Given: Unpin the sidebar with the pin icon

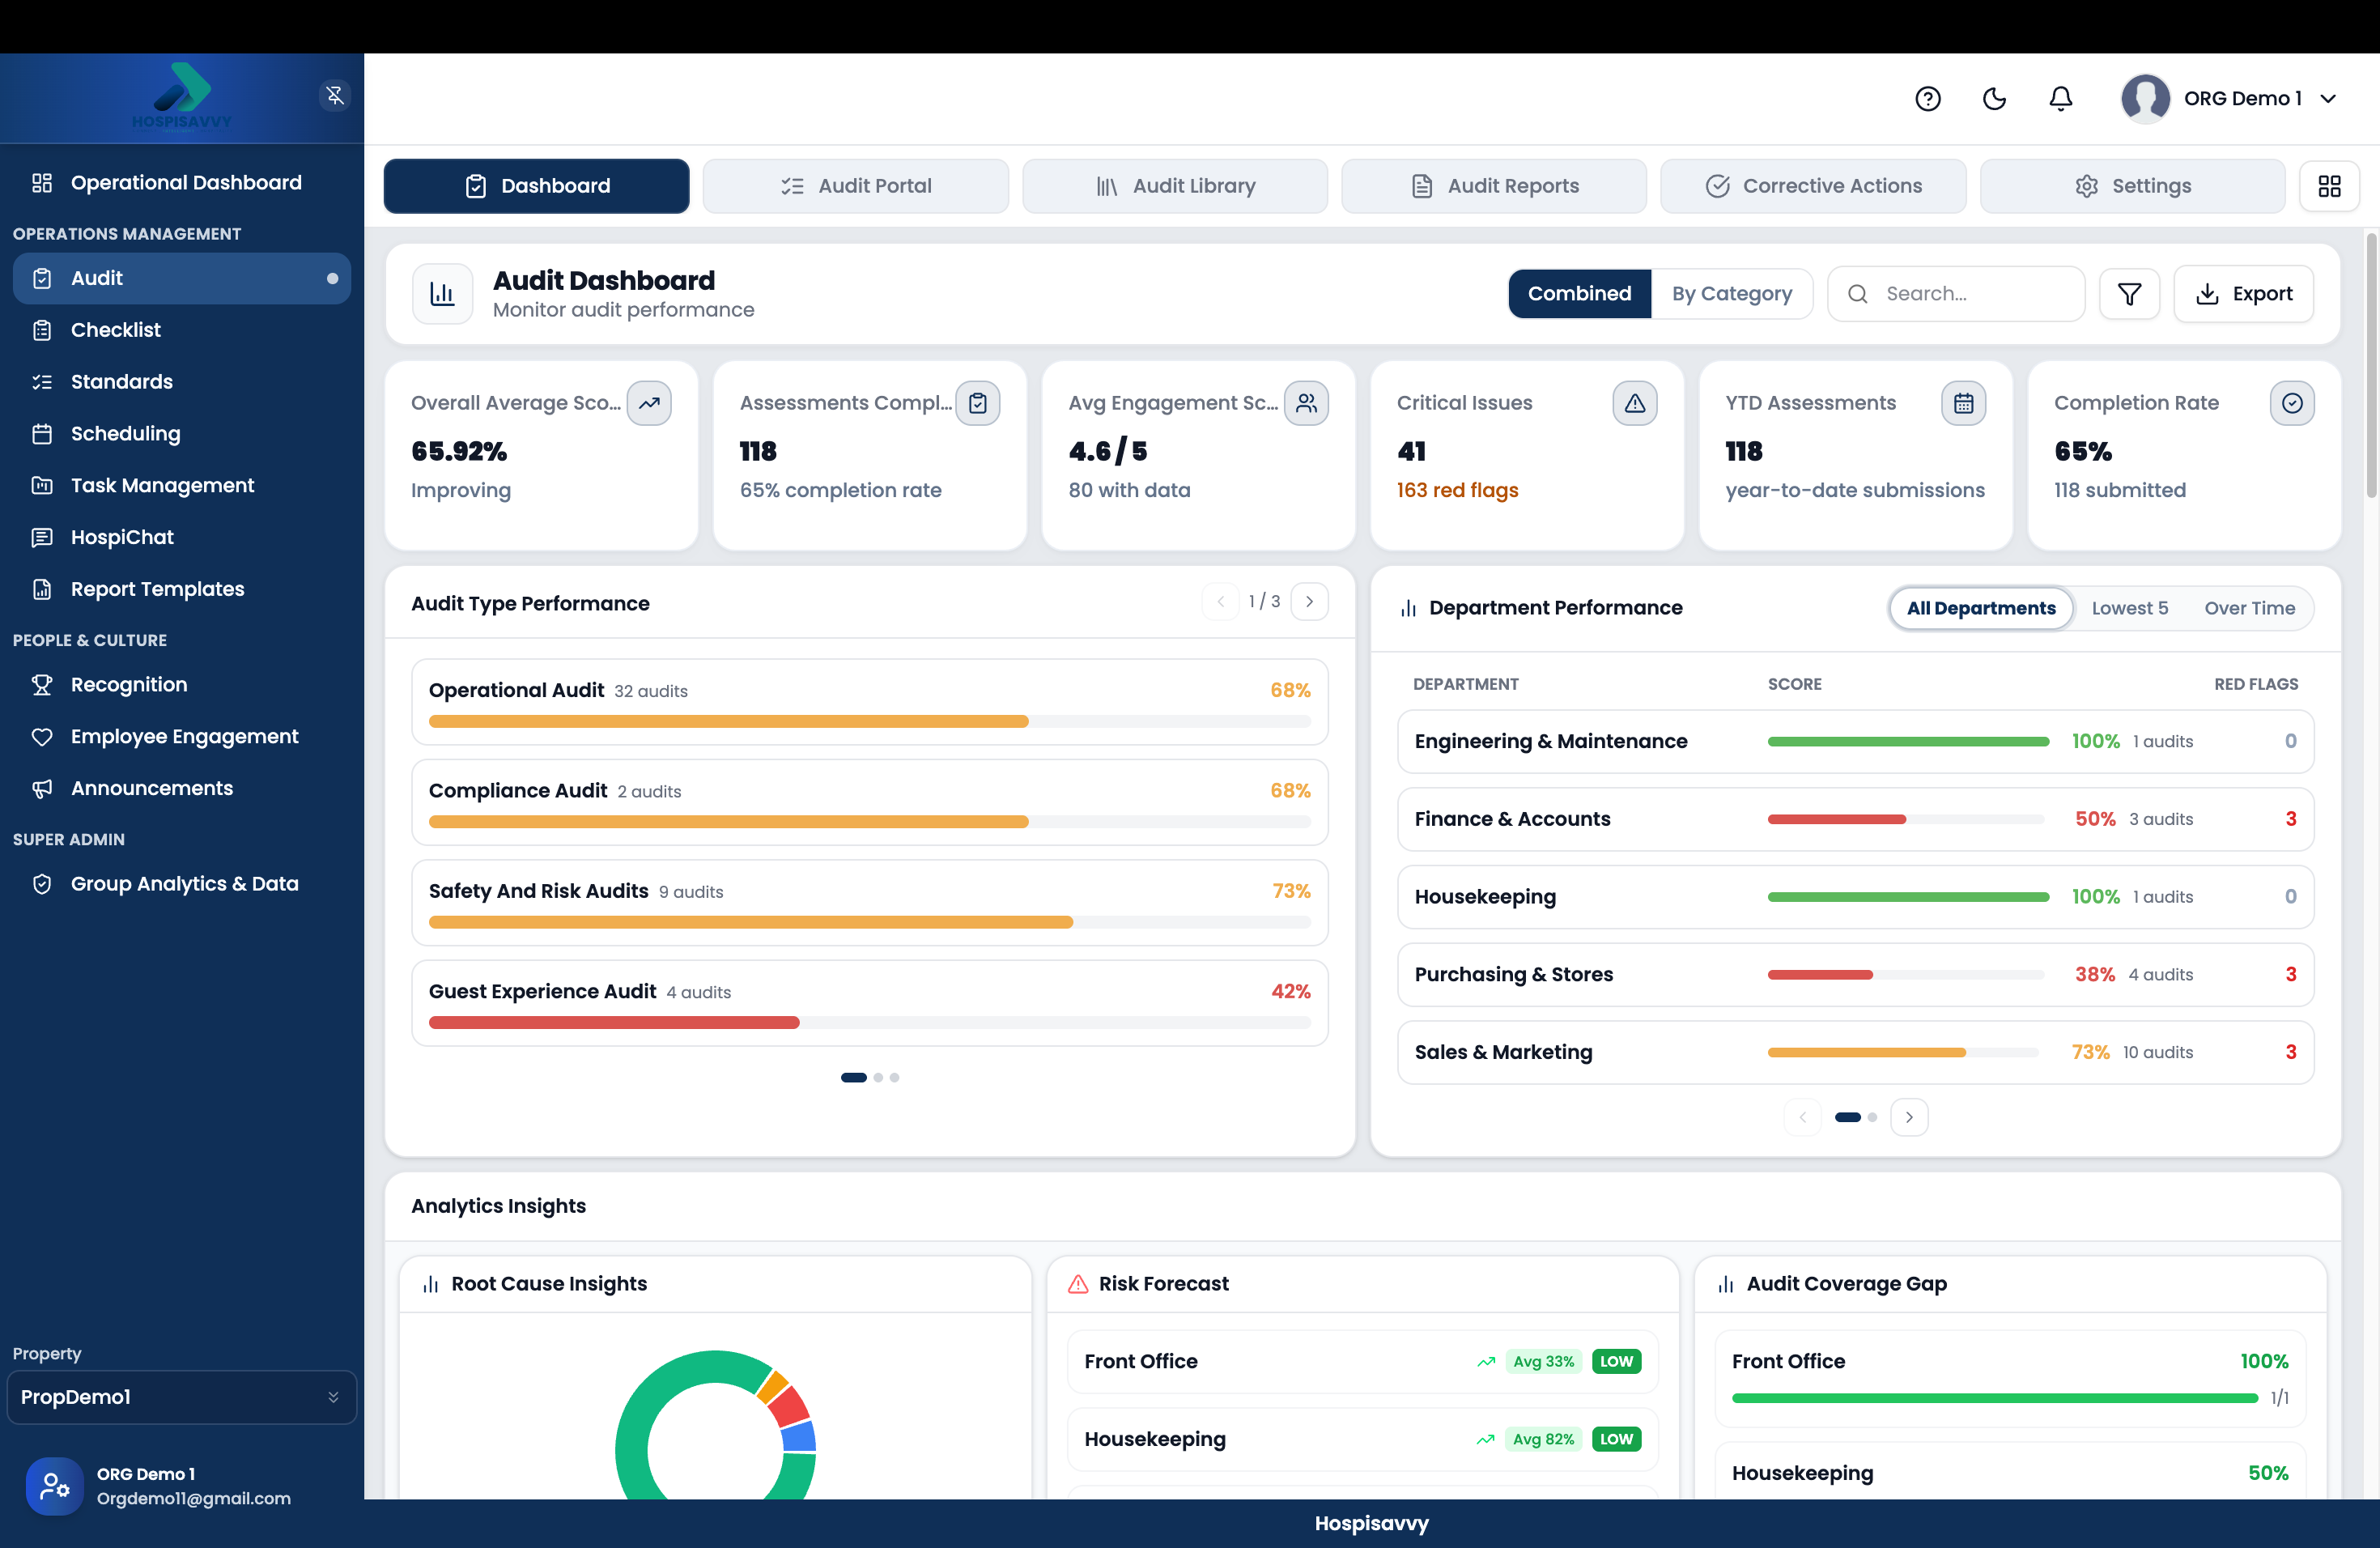Looking at the screenshot, I should point(335,95).
